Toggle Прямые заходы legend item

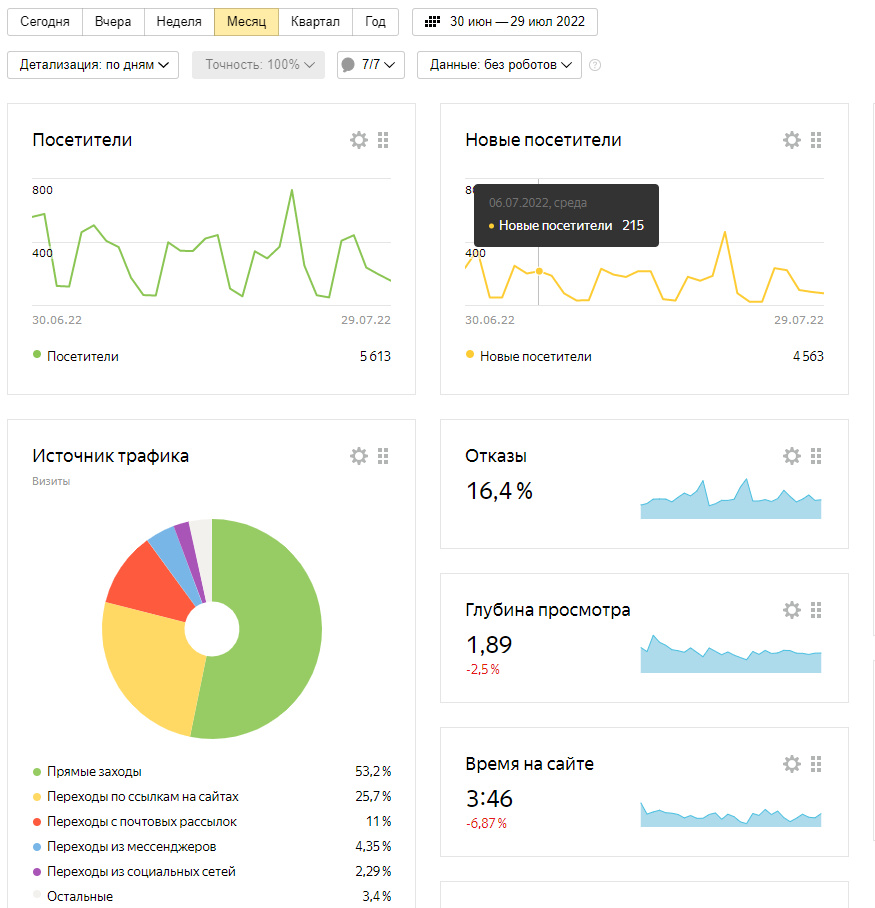(94, 772)
